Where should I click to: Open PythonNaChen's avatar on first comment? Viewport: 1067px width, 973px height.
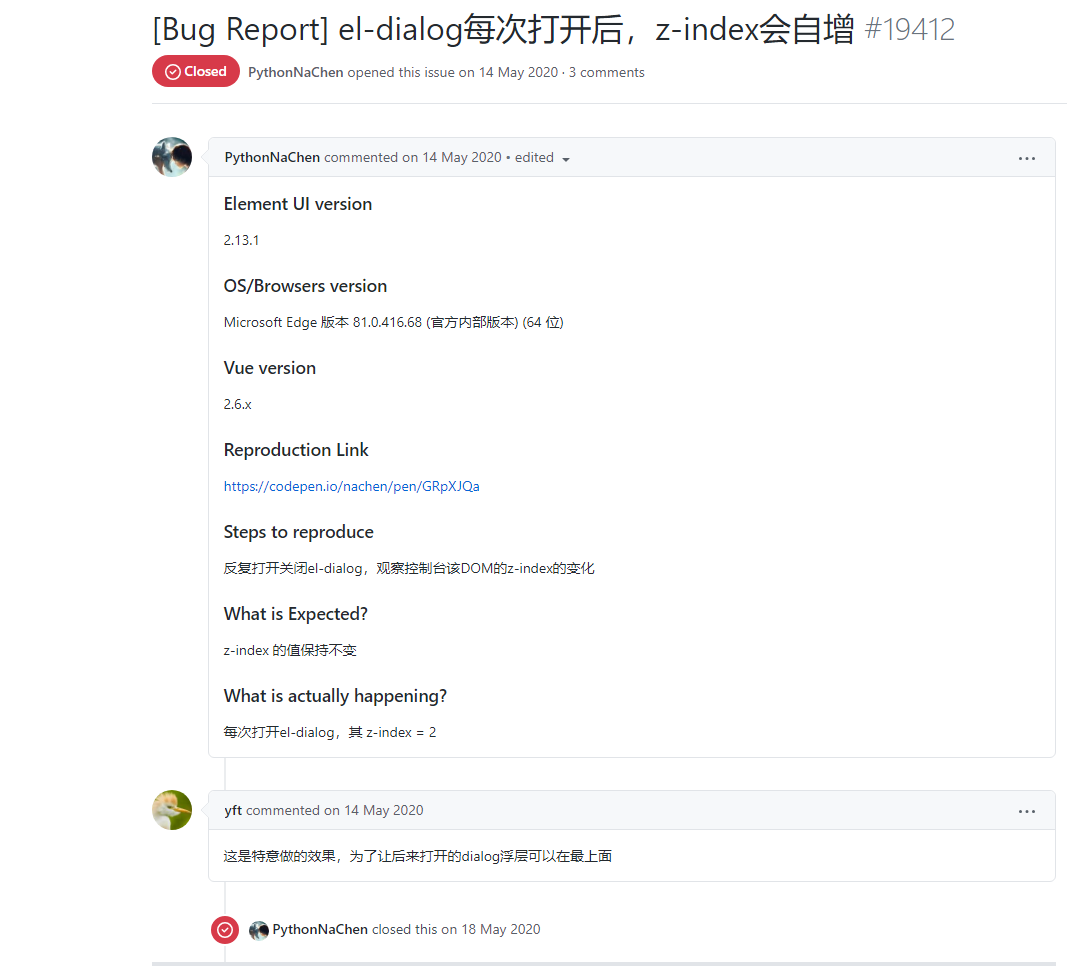pos(172,157)
